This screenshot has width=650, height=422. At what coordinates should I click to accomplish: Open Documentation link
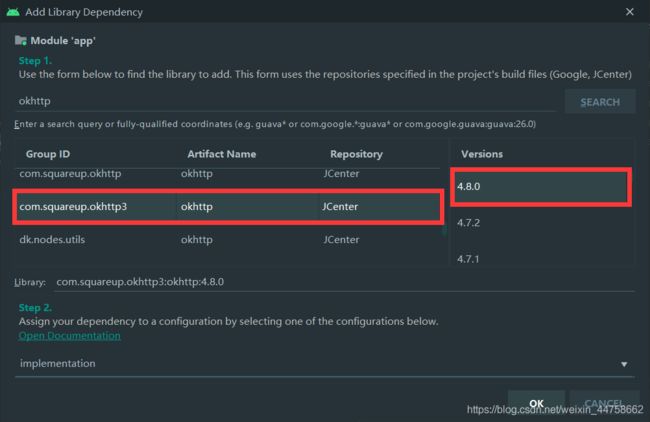70,336
